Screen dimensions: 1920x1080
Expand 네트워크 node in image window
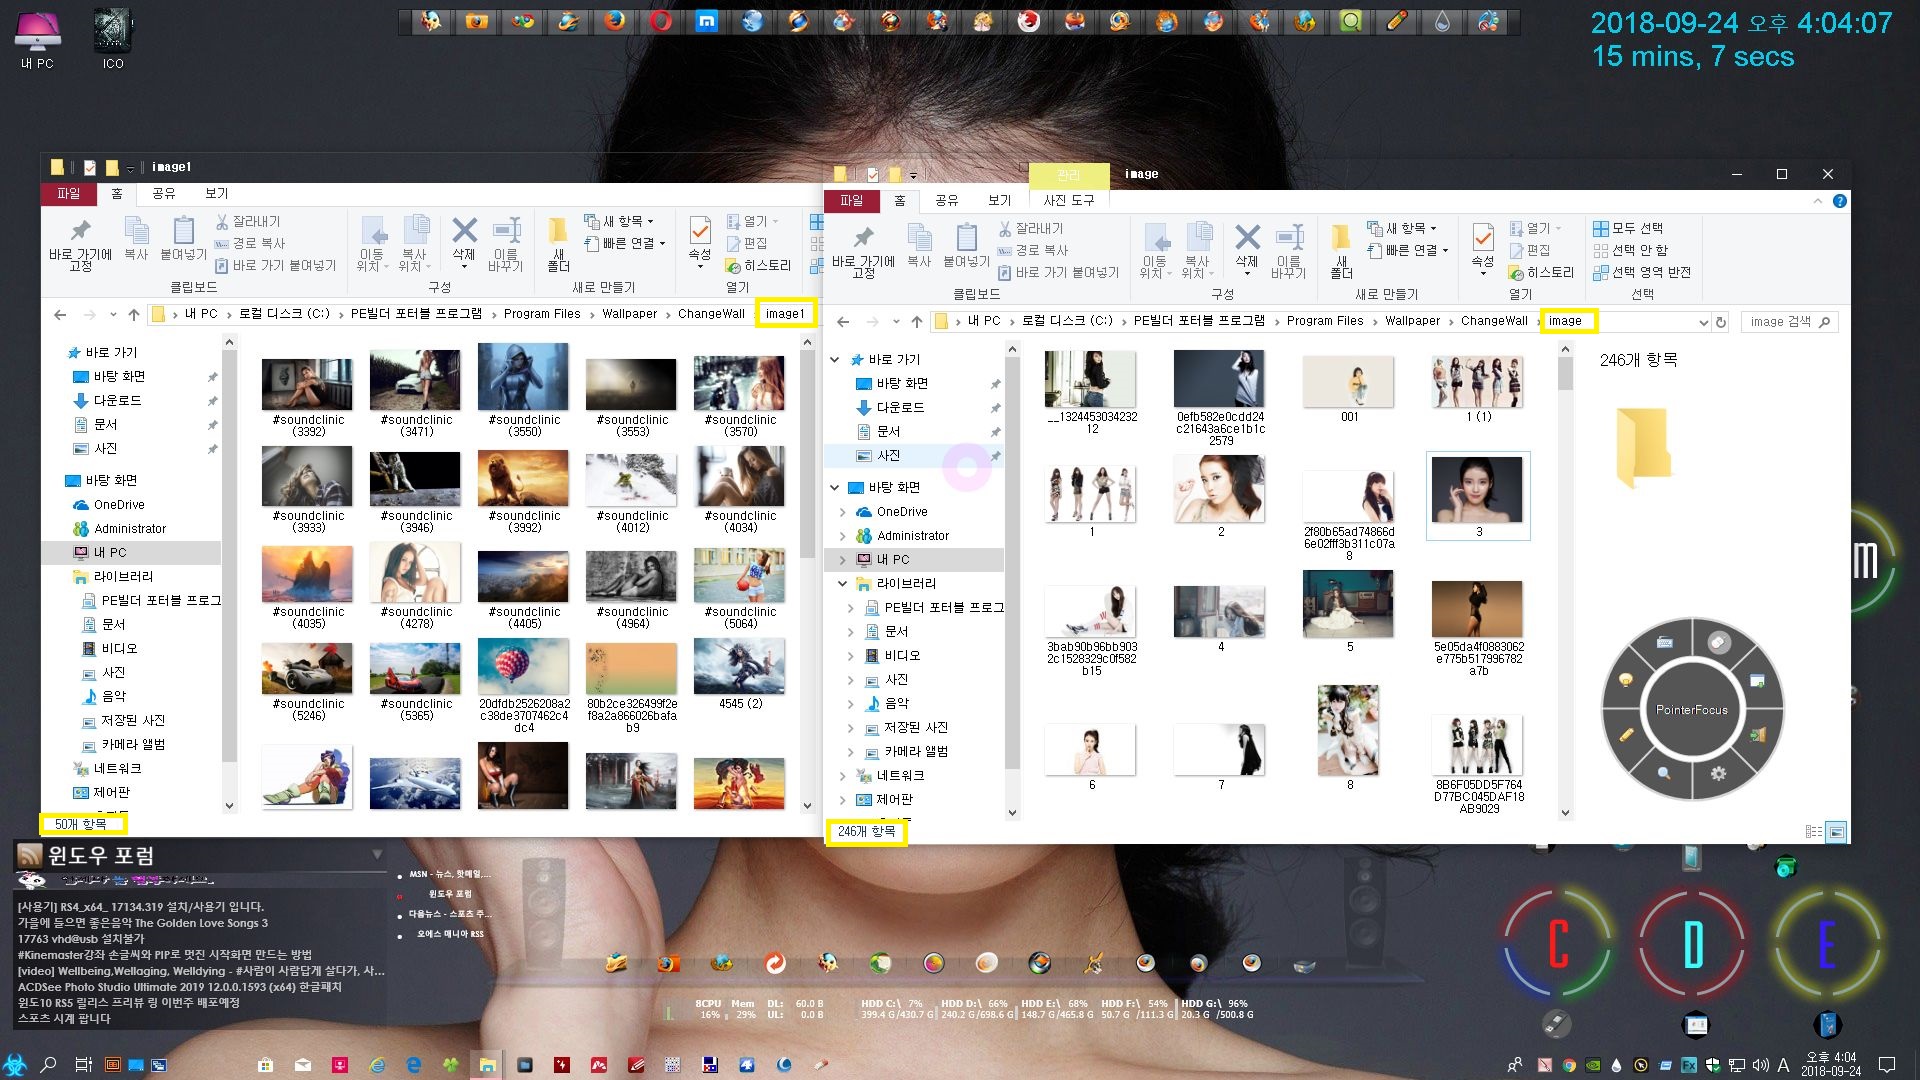coord(843,776)
